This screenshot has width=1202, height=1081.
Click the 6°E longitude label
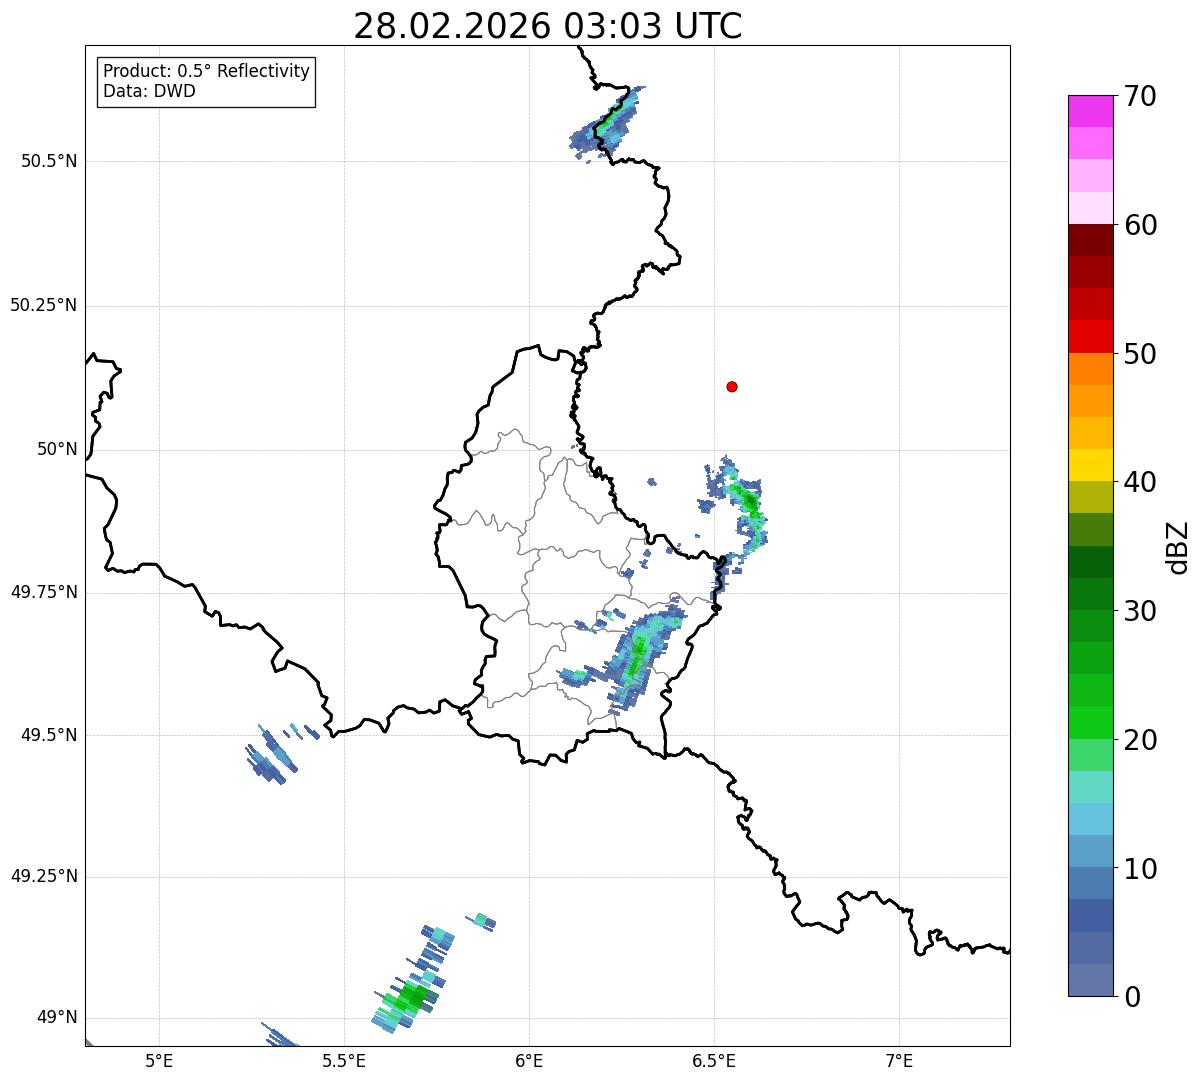(x=529, y=1060)
